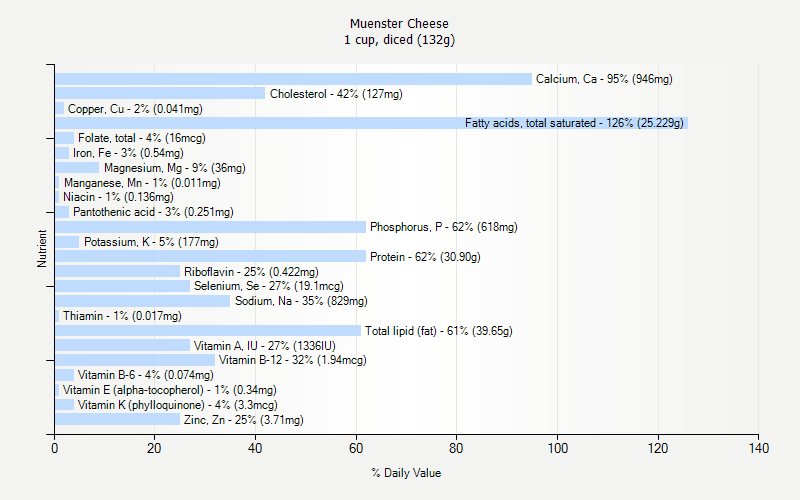Click the 100 tick on x-axis
Screen dimensions: 800x500
tap(557, 449)
